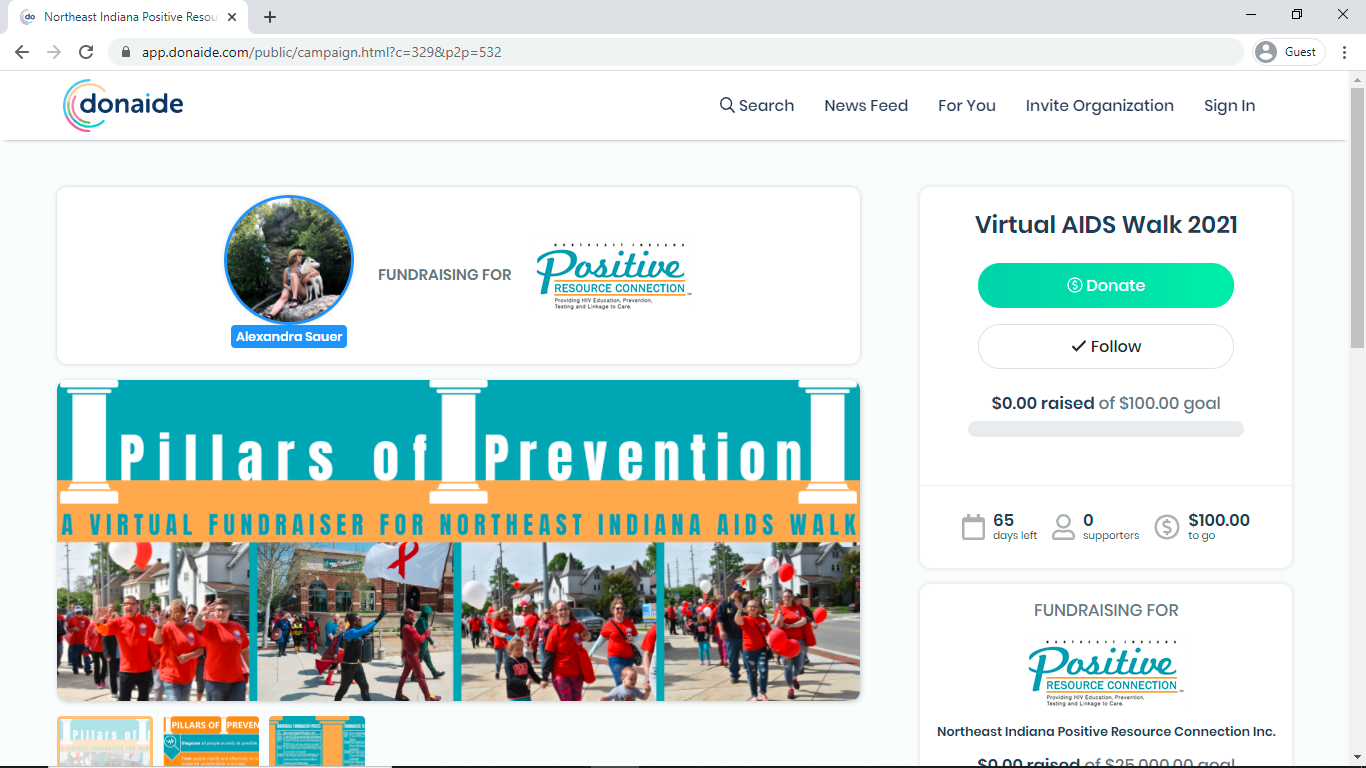Open a new browser tab

tap(270, 17)
